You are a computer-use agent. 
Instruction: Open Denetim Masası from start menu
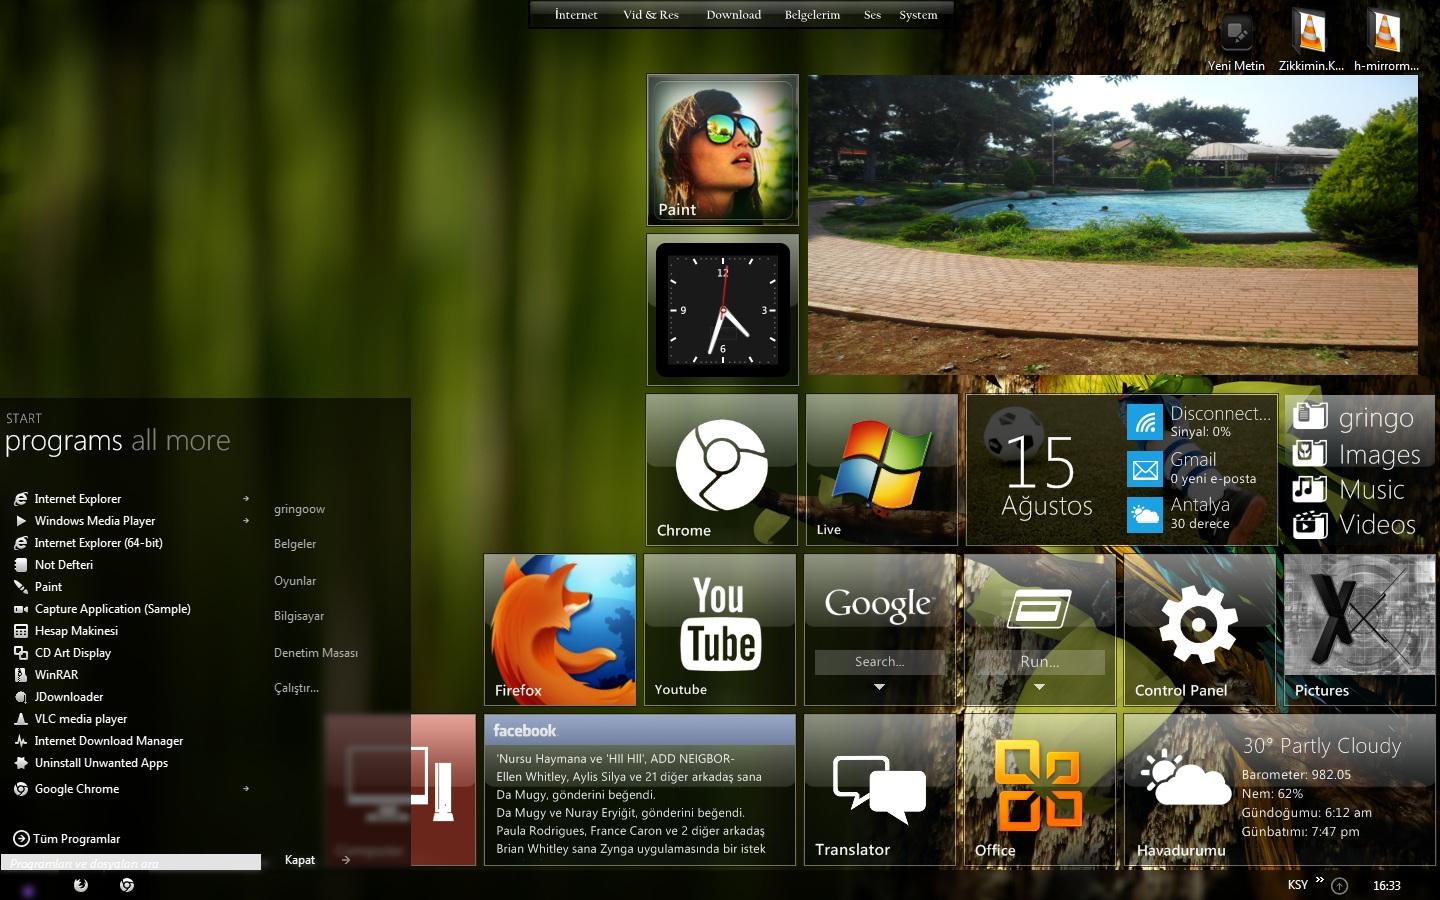point(316,653)
